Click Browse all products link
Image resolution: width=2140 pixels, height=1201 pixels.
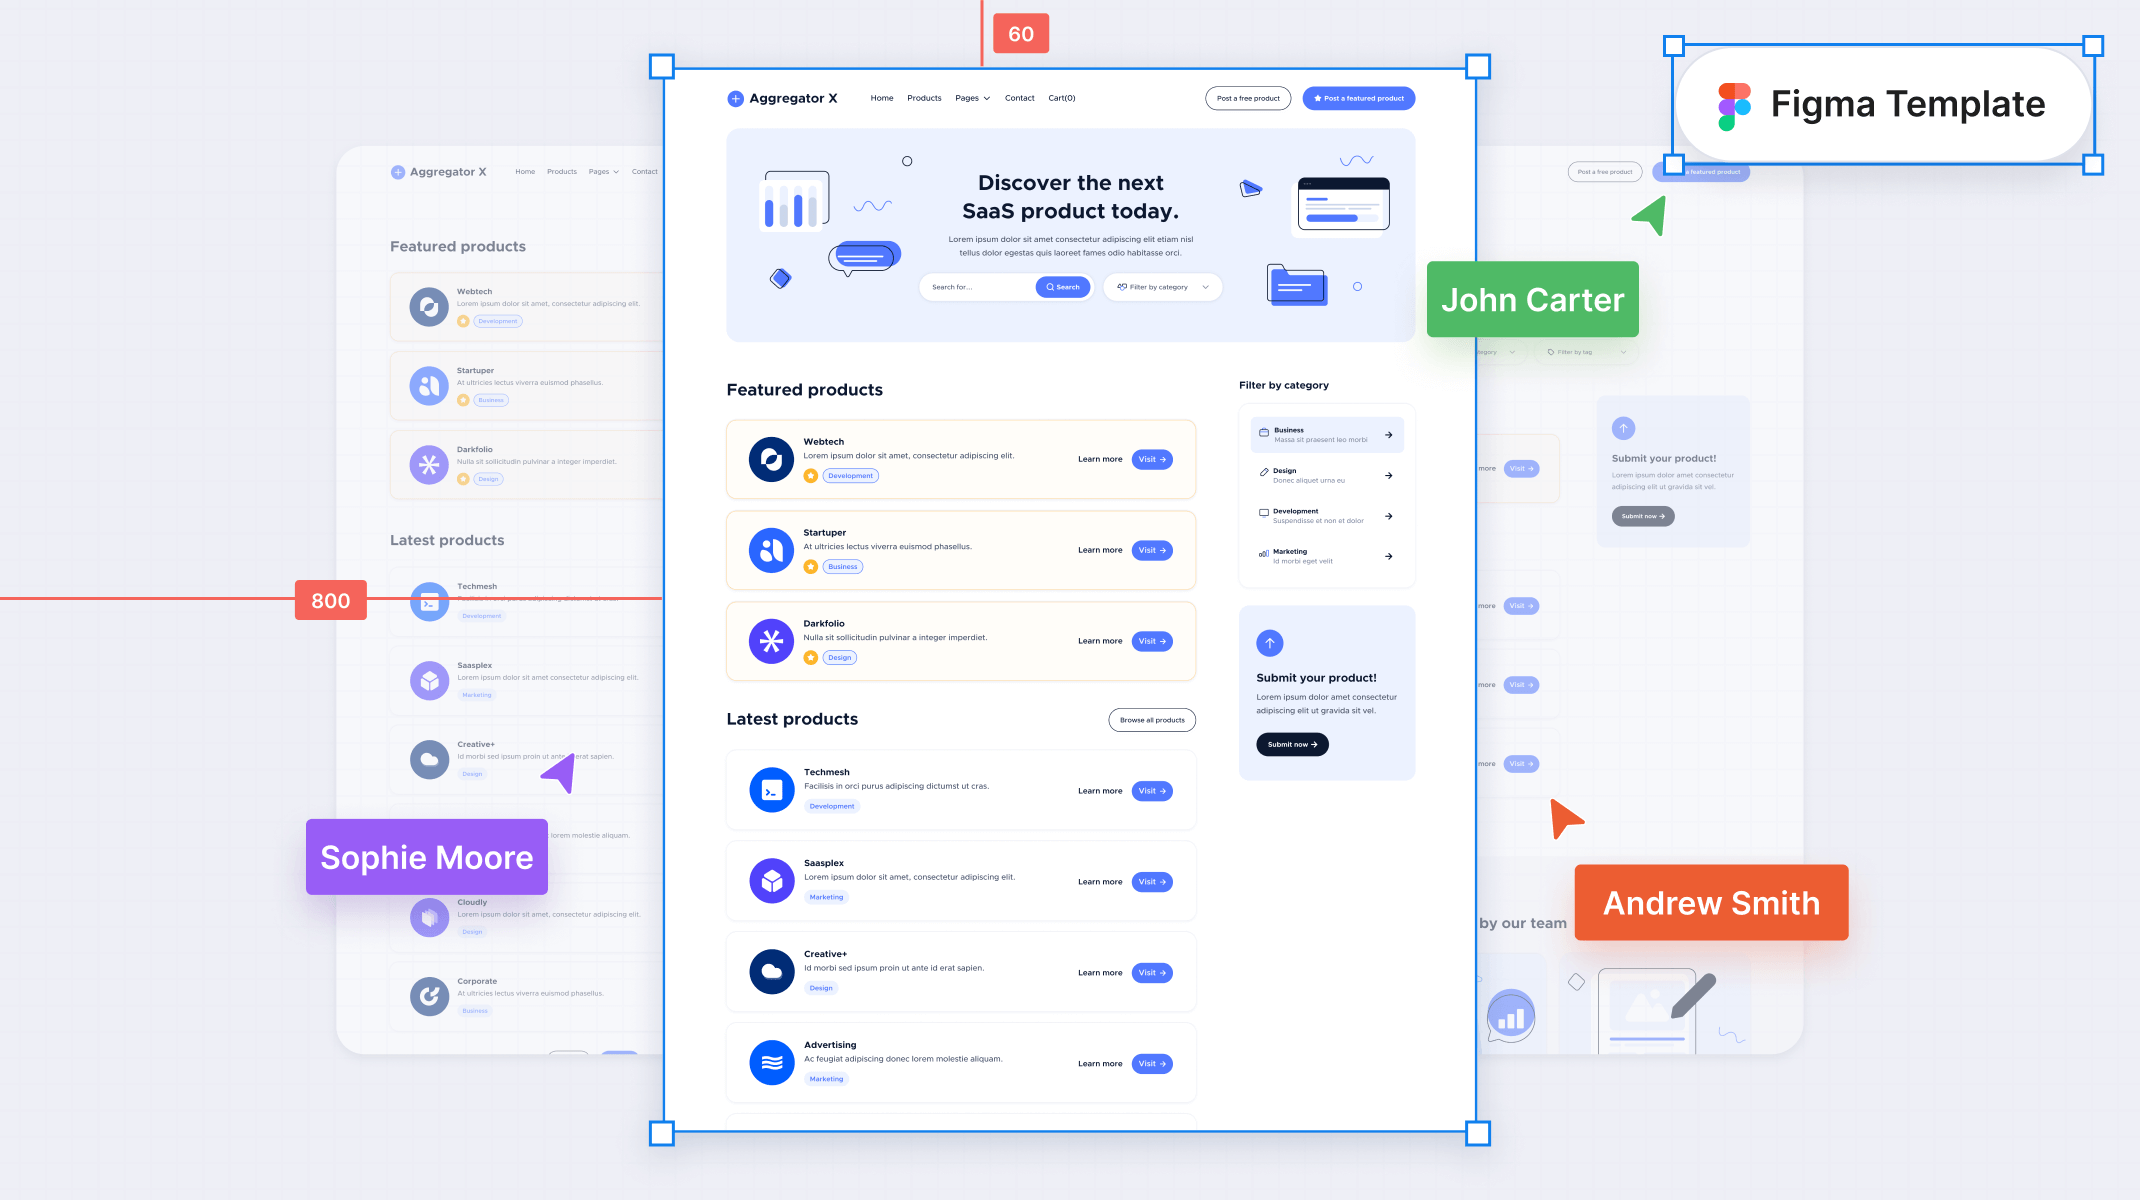pos(1152,720)
